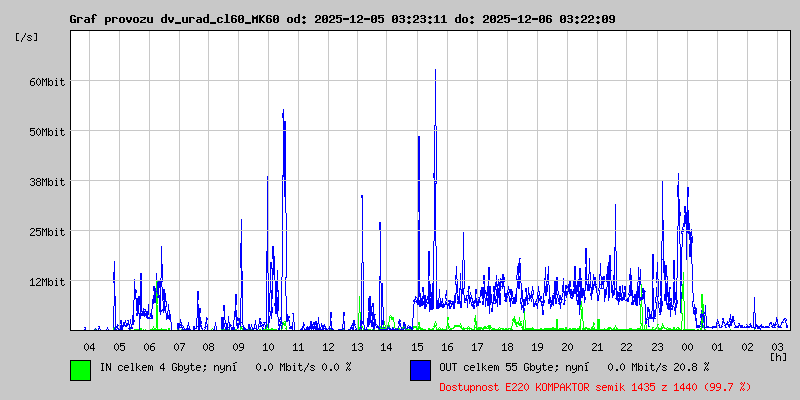The height and width of the screenshot is (400, 800).
Task: Click hour marker 03 at the axis end
Action: [777, 346]
